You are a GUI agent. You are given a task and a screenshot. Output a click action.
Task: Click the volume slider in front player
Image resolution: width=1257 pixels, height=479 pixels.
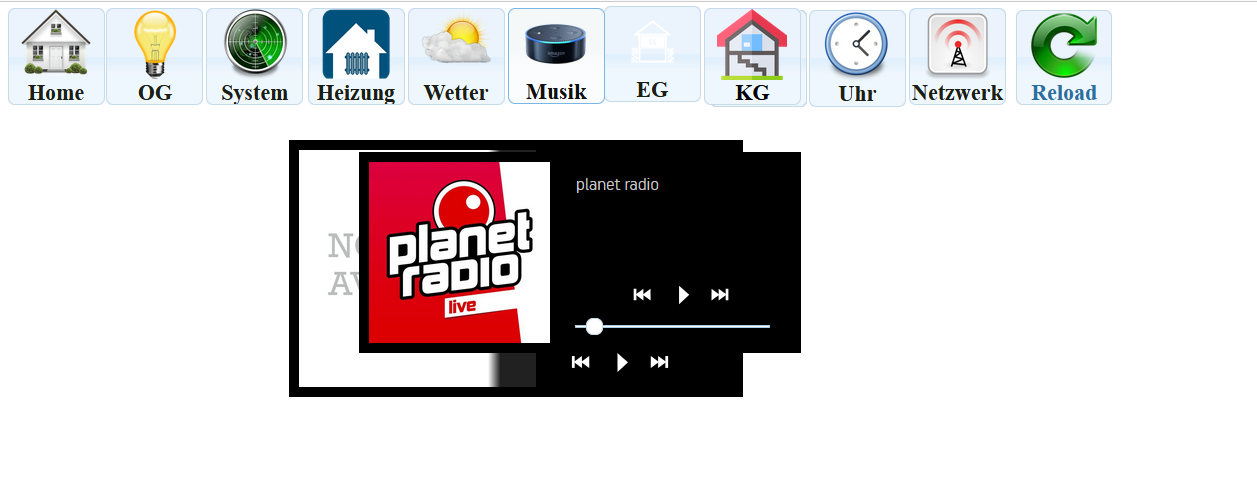[672, 326]
